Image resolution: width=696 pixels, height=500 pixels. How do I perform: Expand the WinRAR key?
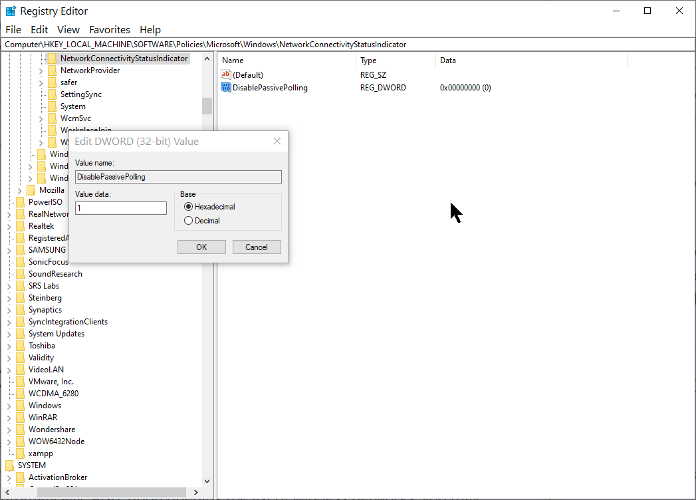coord(9,418)
